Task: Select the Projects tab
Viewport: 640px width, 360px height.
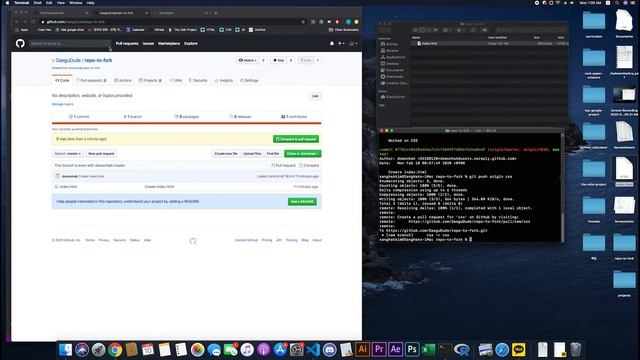Action: coord(150,80)
